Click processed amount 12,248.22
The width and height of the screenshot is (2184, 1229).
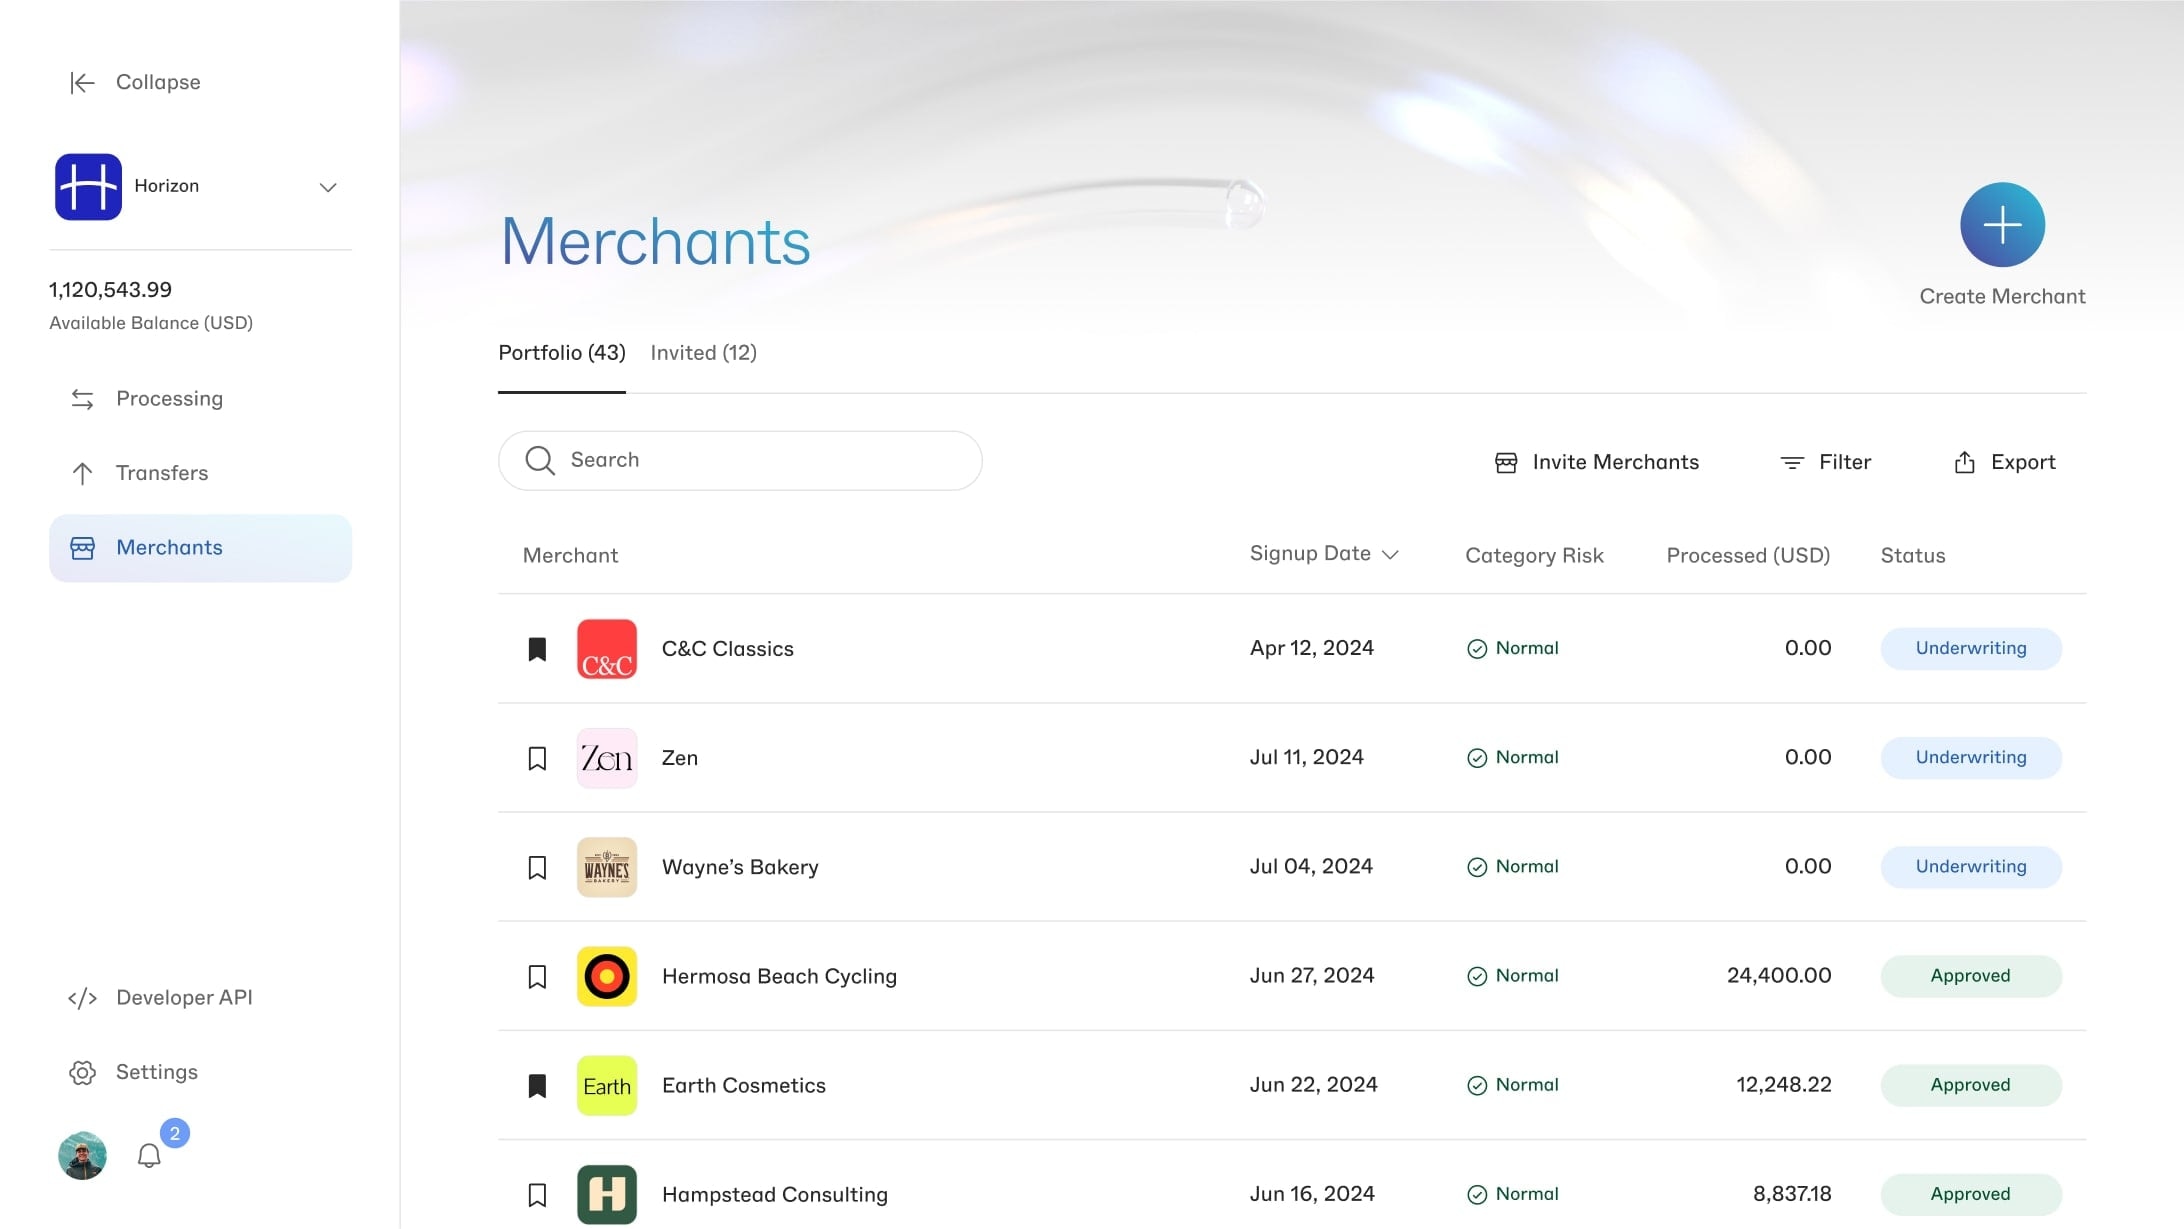(x=1784, y=1084)
